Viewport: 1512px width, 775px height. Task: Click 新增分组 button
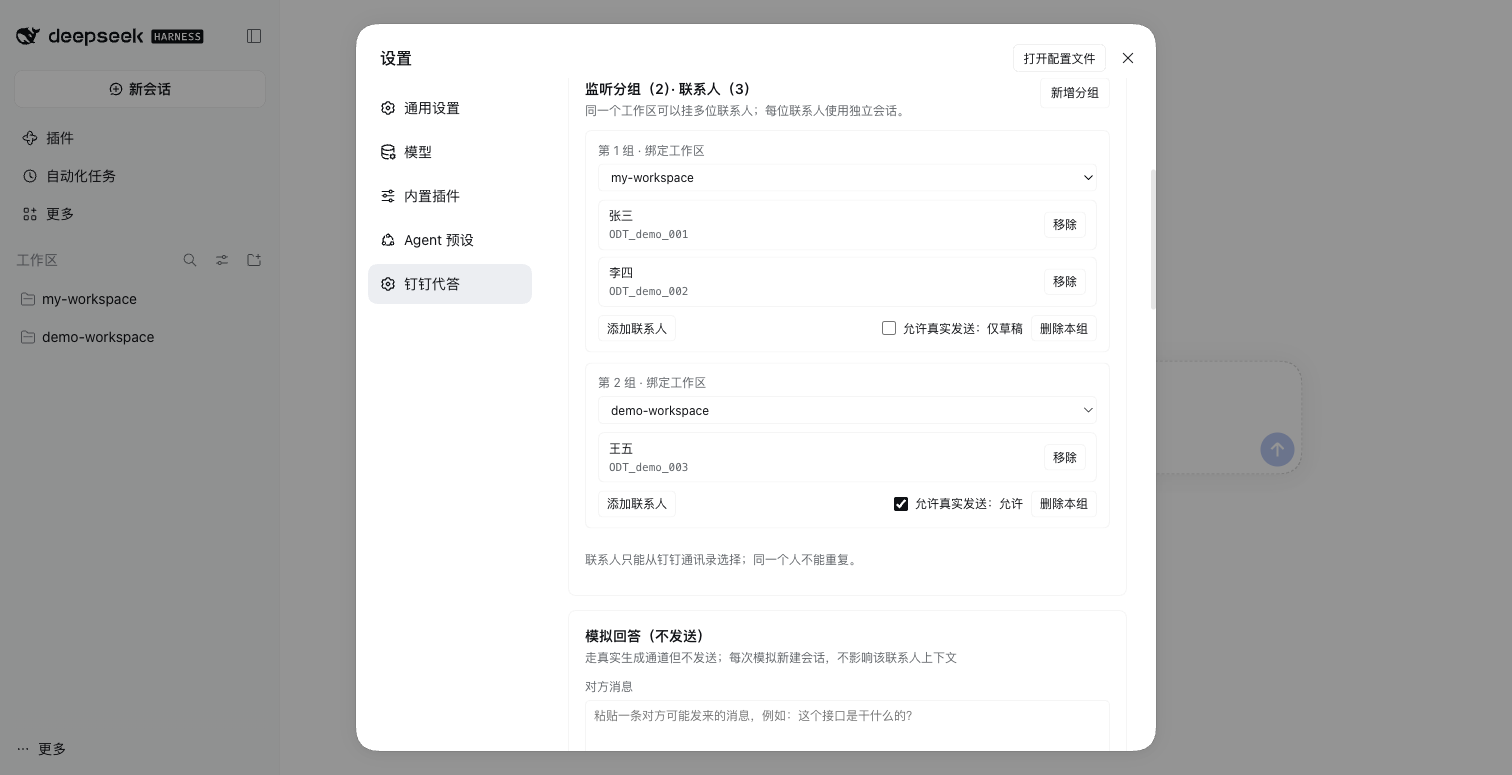(x=1075, y=92)
